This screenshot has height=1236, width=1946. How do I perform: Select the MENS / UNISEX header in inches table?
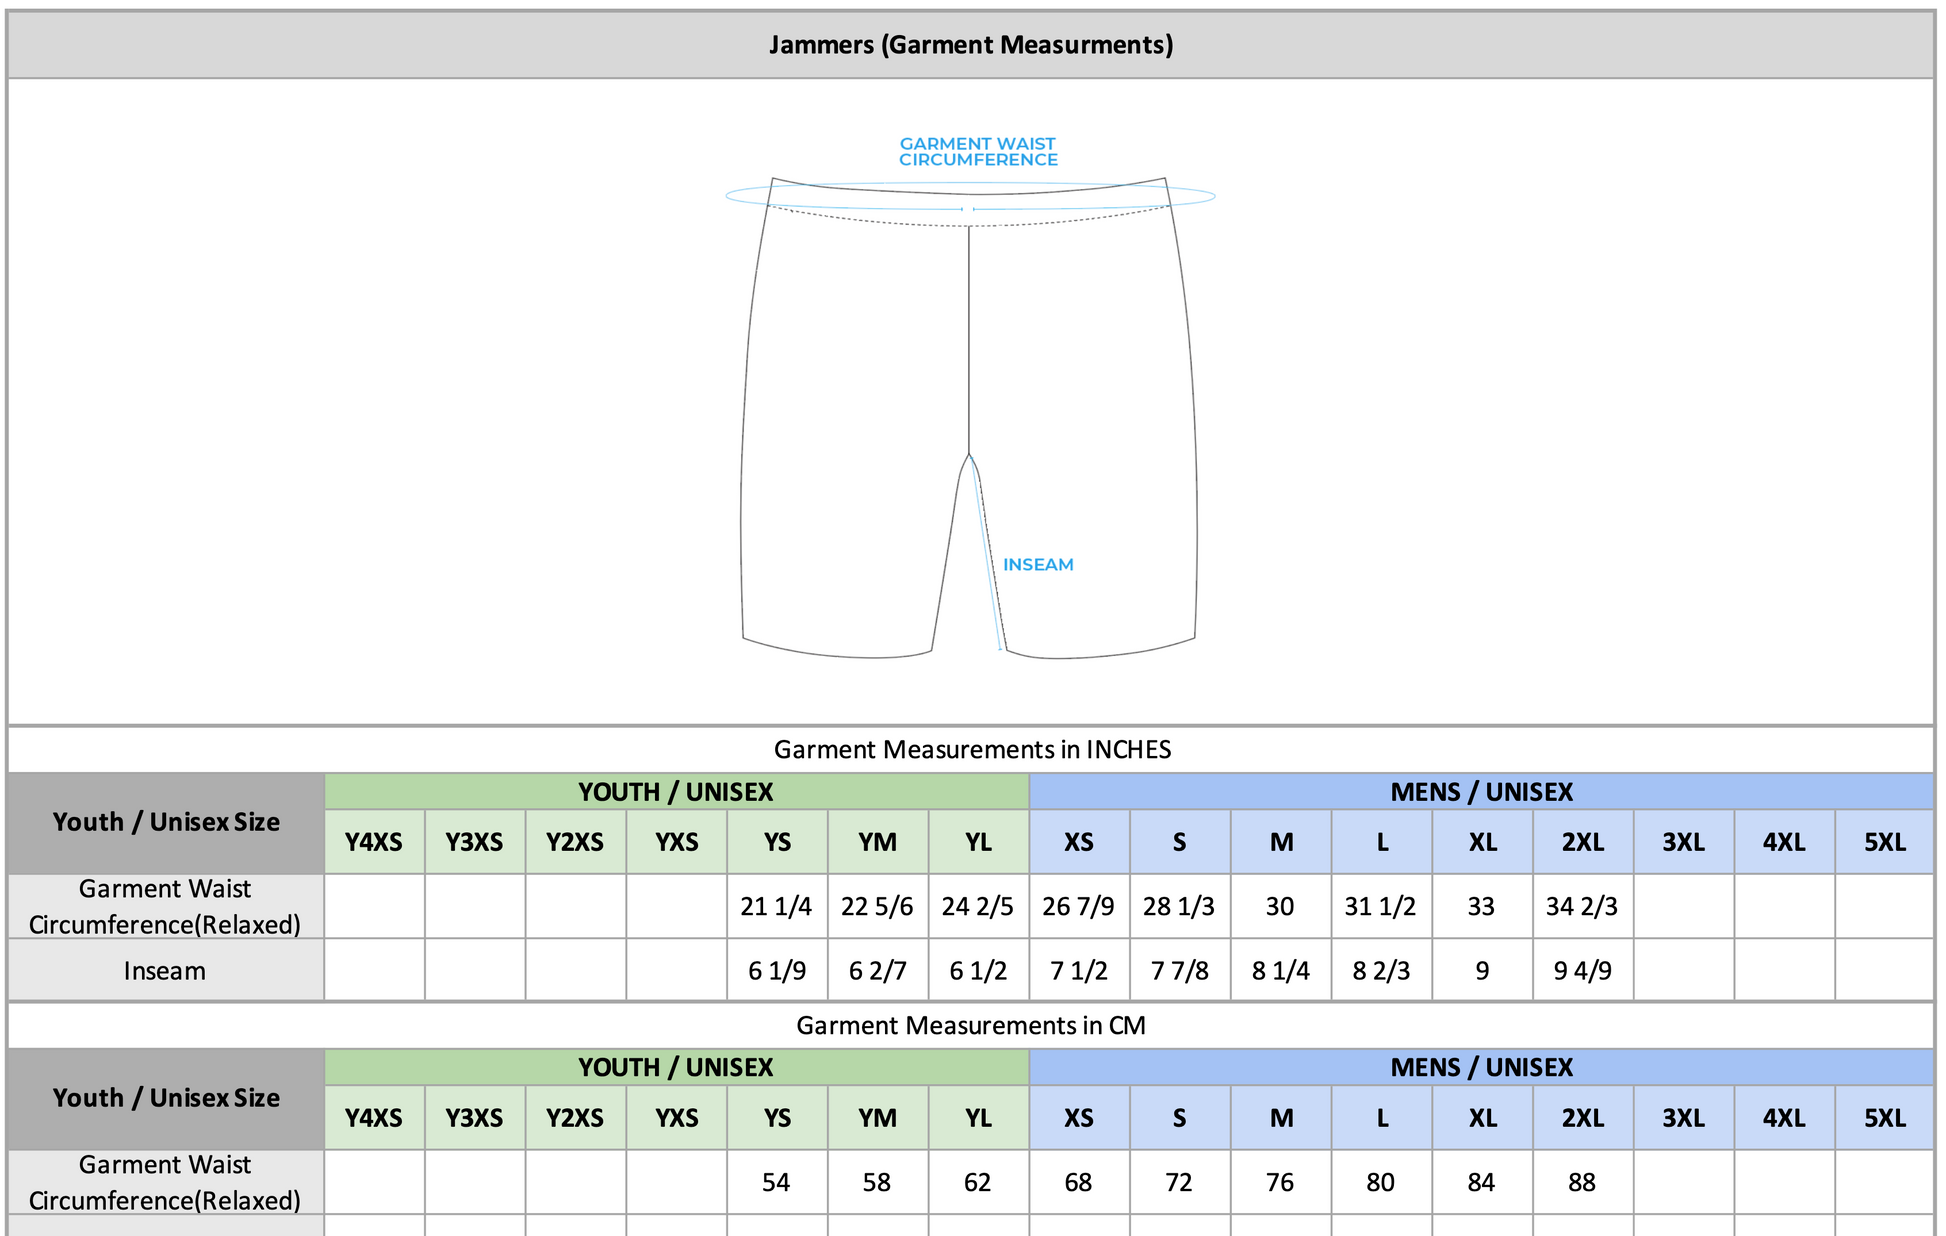click(1481, 792)
